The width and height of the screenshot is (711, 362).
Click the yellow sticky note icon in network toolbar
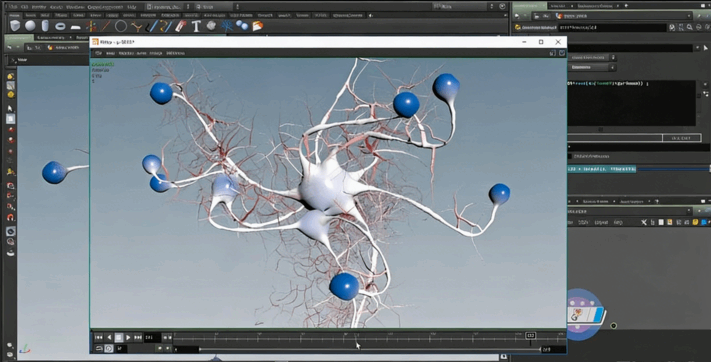tap(695, 222)
